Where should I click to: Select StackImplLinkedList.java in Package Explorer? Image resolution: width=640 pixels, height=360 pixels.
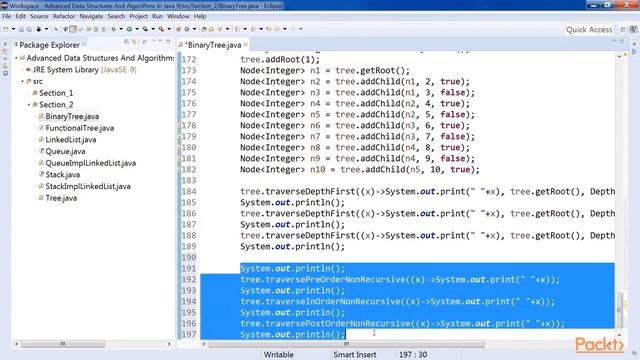[88, 186]
